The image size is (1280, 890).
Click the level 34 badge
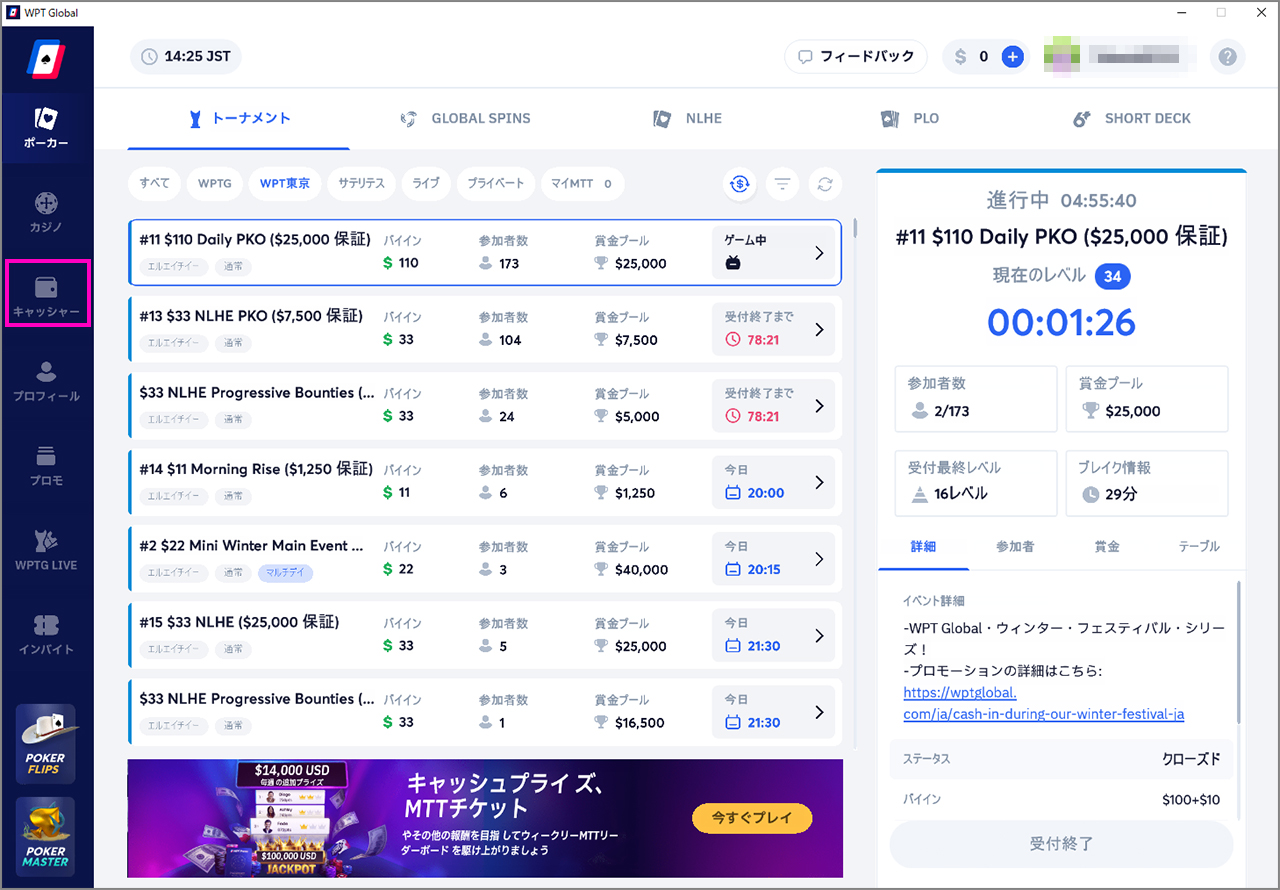click(1113, 276)
